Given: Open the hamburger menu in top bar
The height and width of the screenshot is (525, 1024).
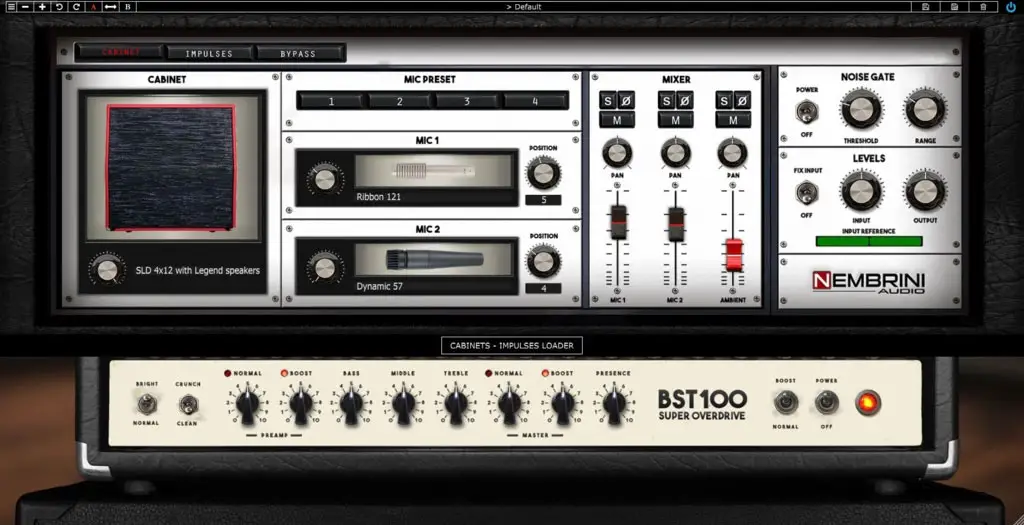Looking at the screenshot, I should pyautogui.click(x=11, y=7).
